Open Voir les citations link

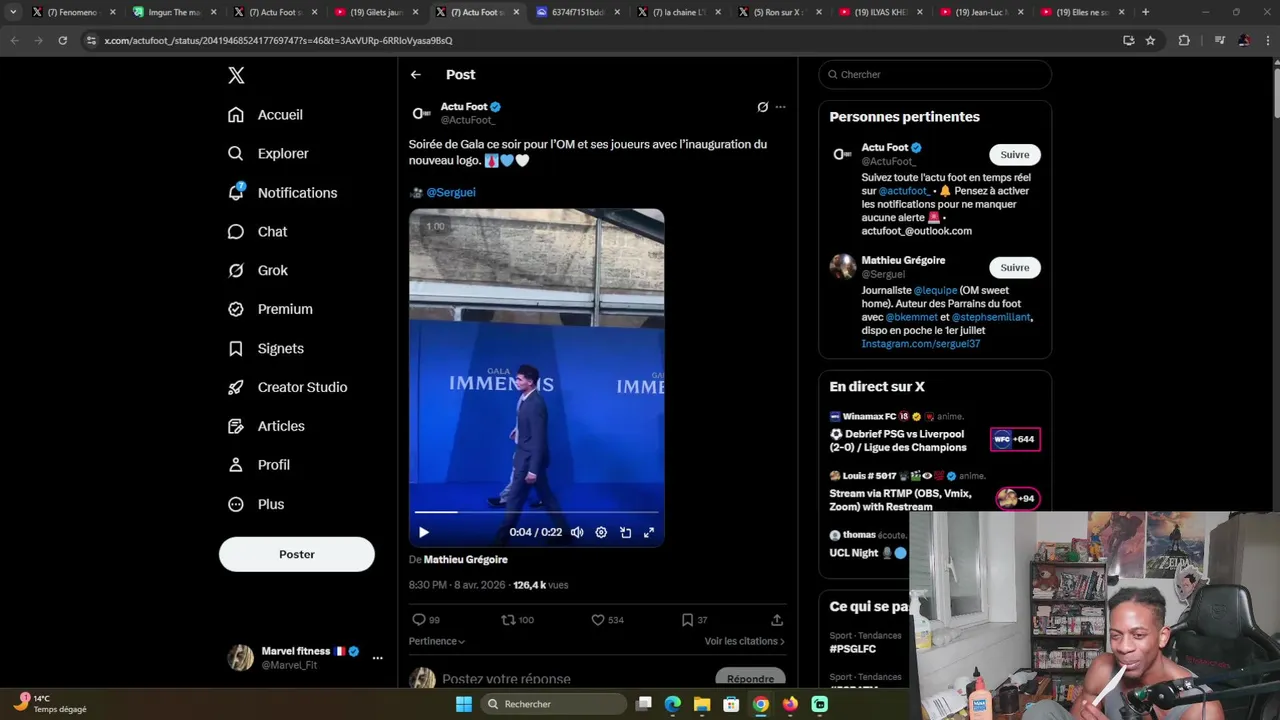click(745, 641)
